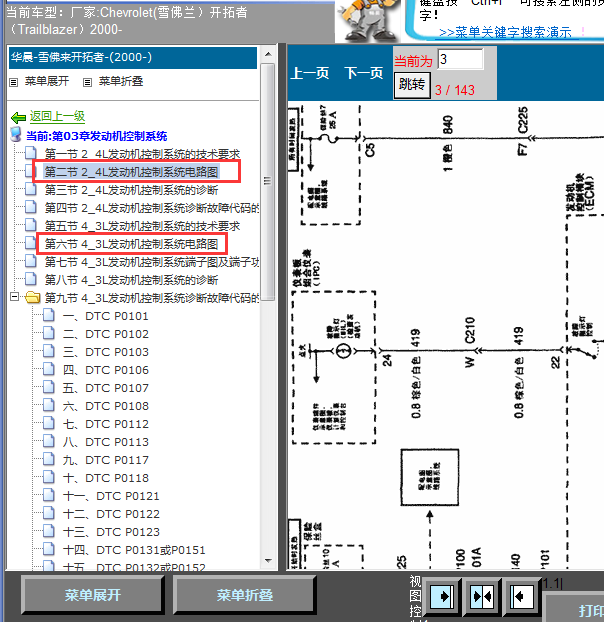604x622 pixels.
Task: Select the DTC P0107 entry
Action: [105, 388]
